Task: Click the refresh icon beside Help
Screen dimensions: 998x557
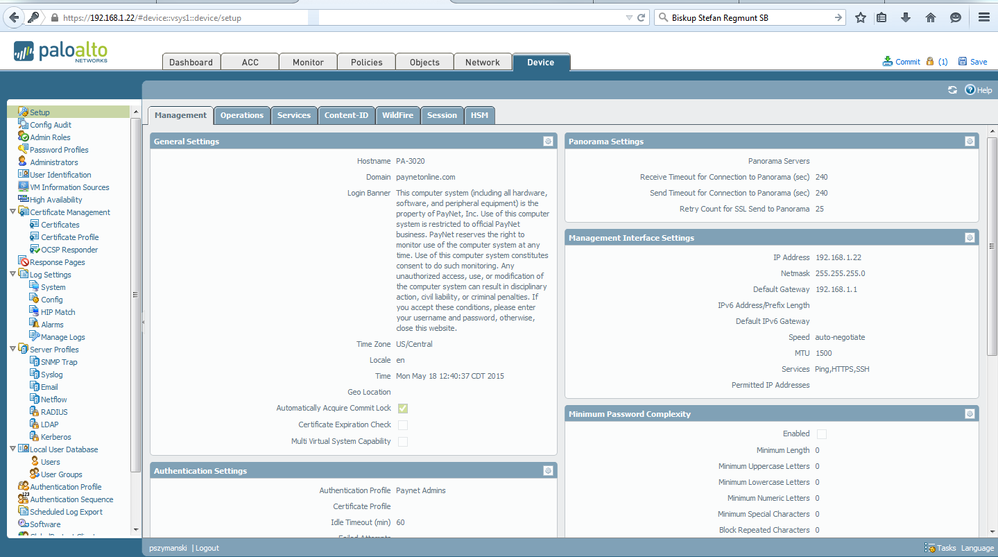Action: point(952,90)
